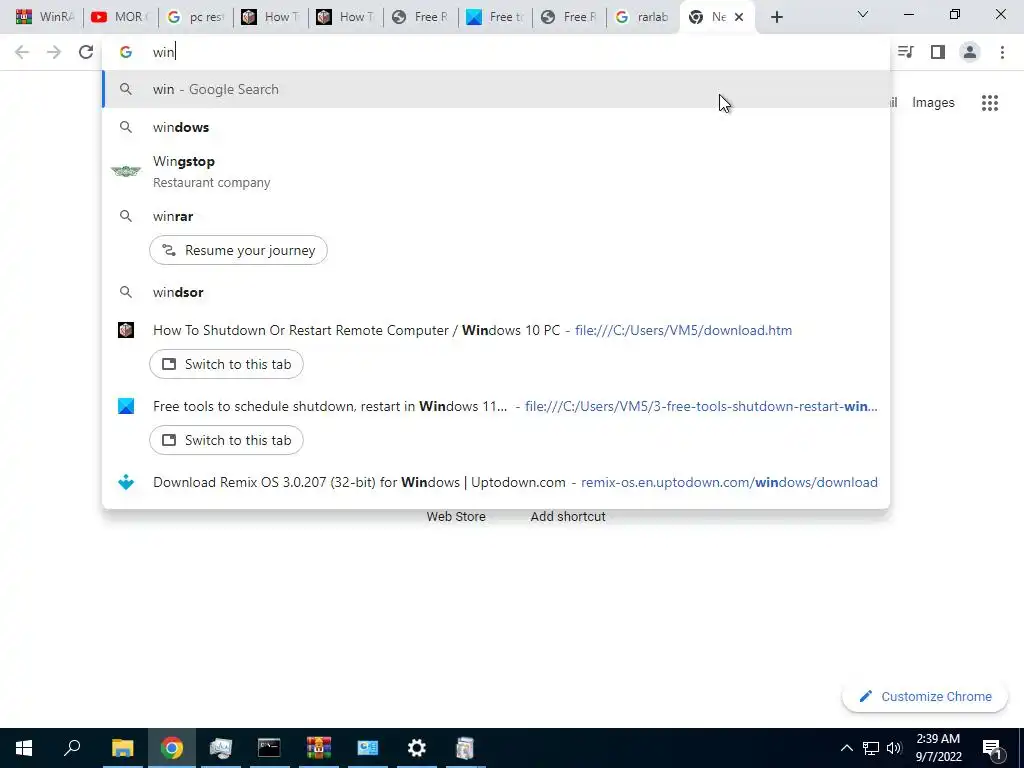Screen dimensions: 1024x768
Task: Click Customize Chrome button
Action: (925, 697)
